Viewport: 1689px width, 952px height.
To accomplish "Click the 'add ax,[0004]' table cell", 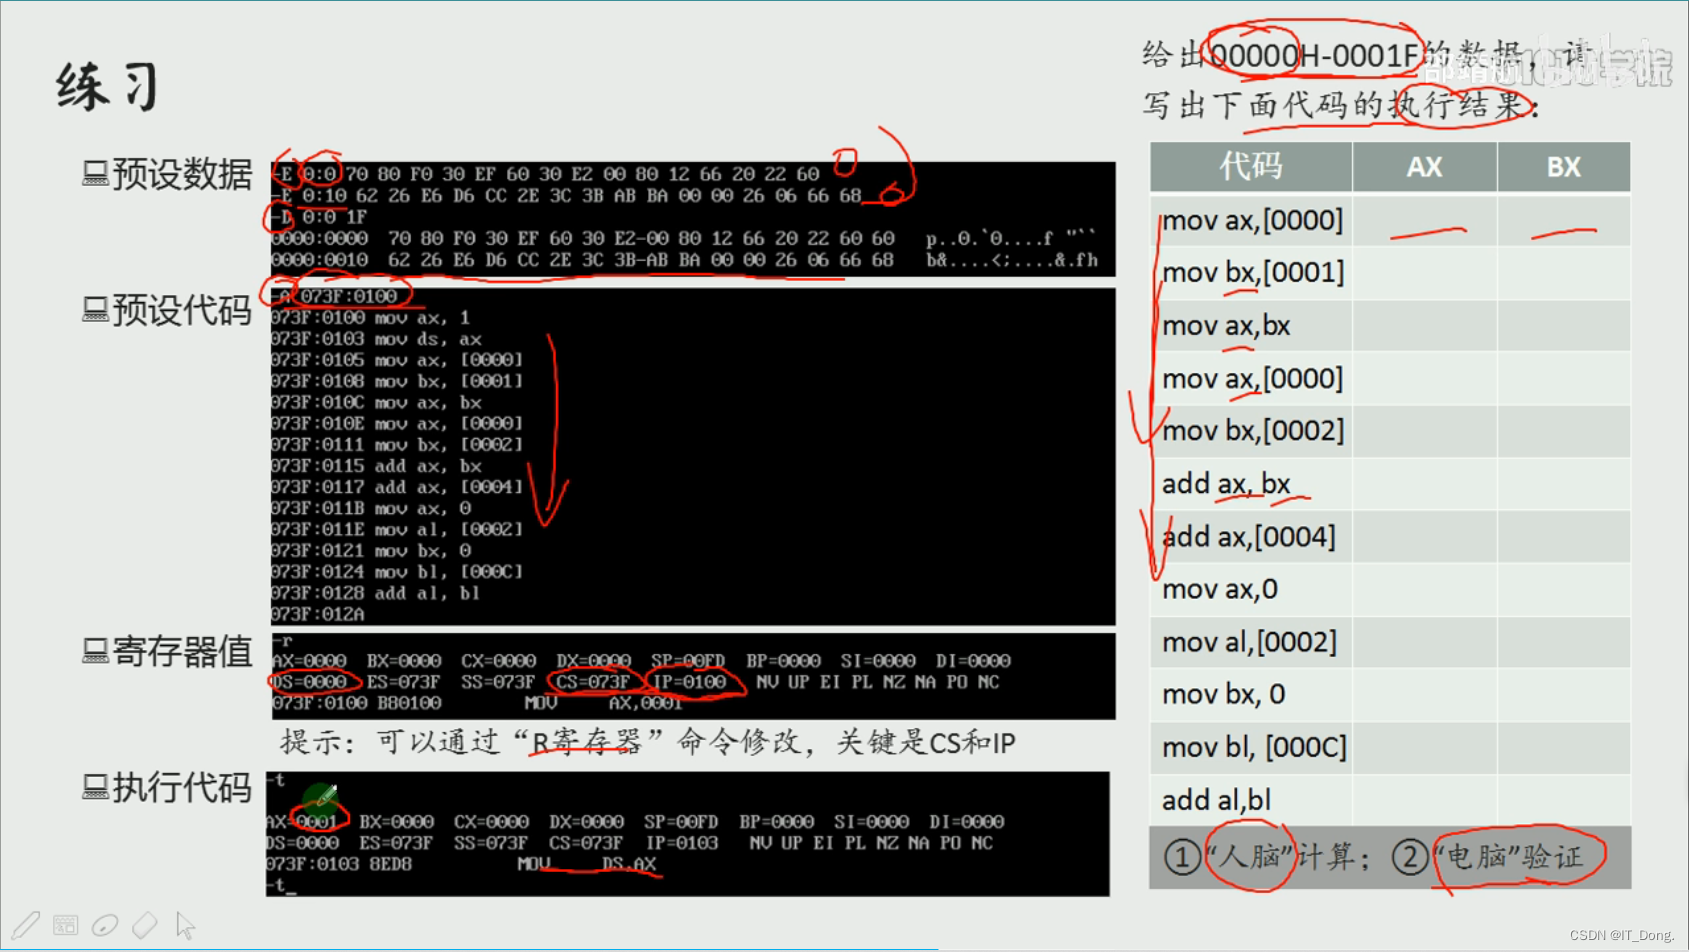I will (1252, 537).
